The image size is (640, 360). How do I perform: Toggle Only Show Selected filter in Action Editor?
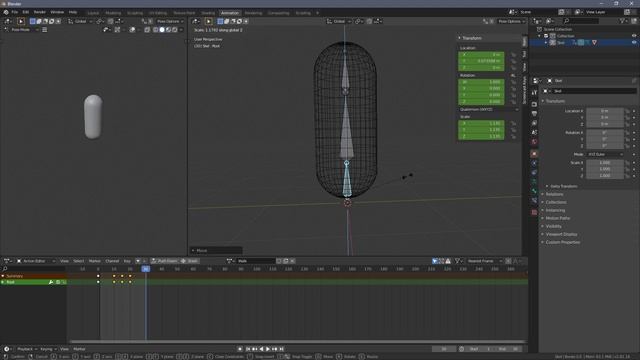pyautogui.click(x=435, y=261)
